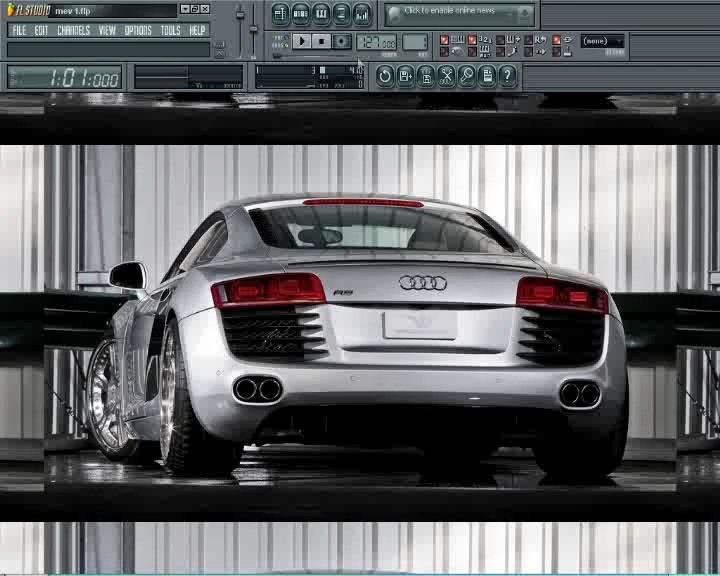
Task: Open the HELP menu
Action: coord(197,30)
